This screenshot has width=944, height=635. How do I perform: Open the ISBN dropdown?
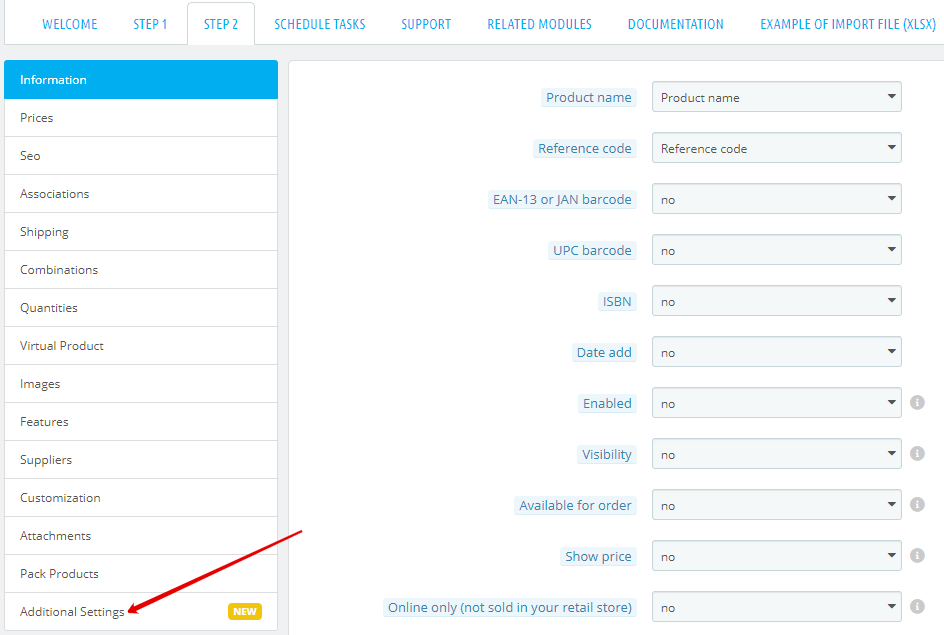tap(777, 301)
